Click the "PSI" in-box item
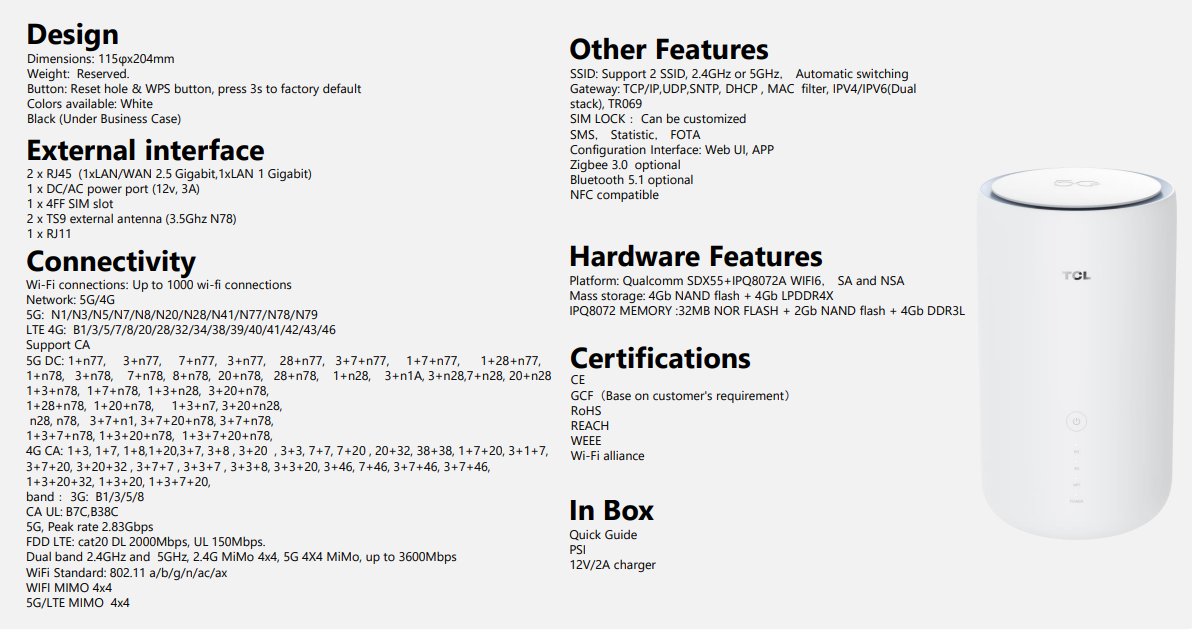1192x635 pixels. pyautogui.click(x=578, y=550)
